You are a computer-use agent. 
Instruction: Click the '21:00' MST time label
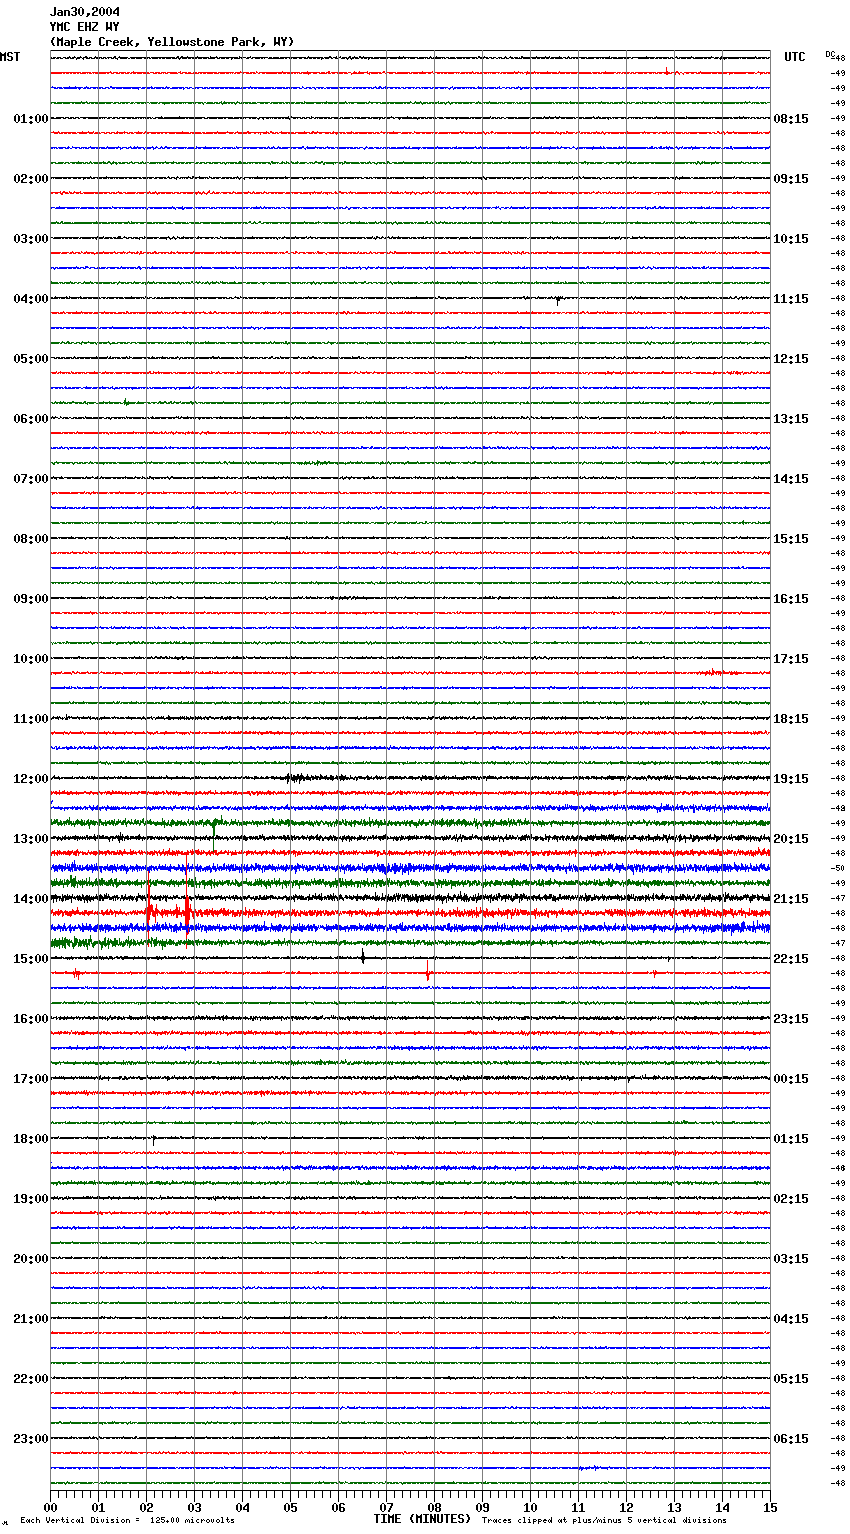coord(31,1319)
